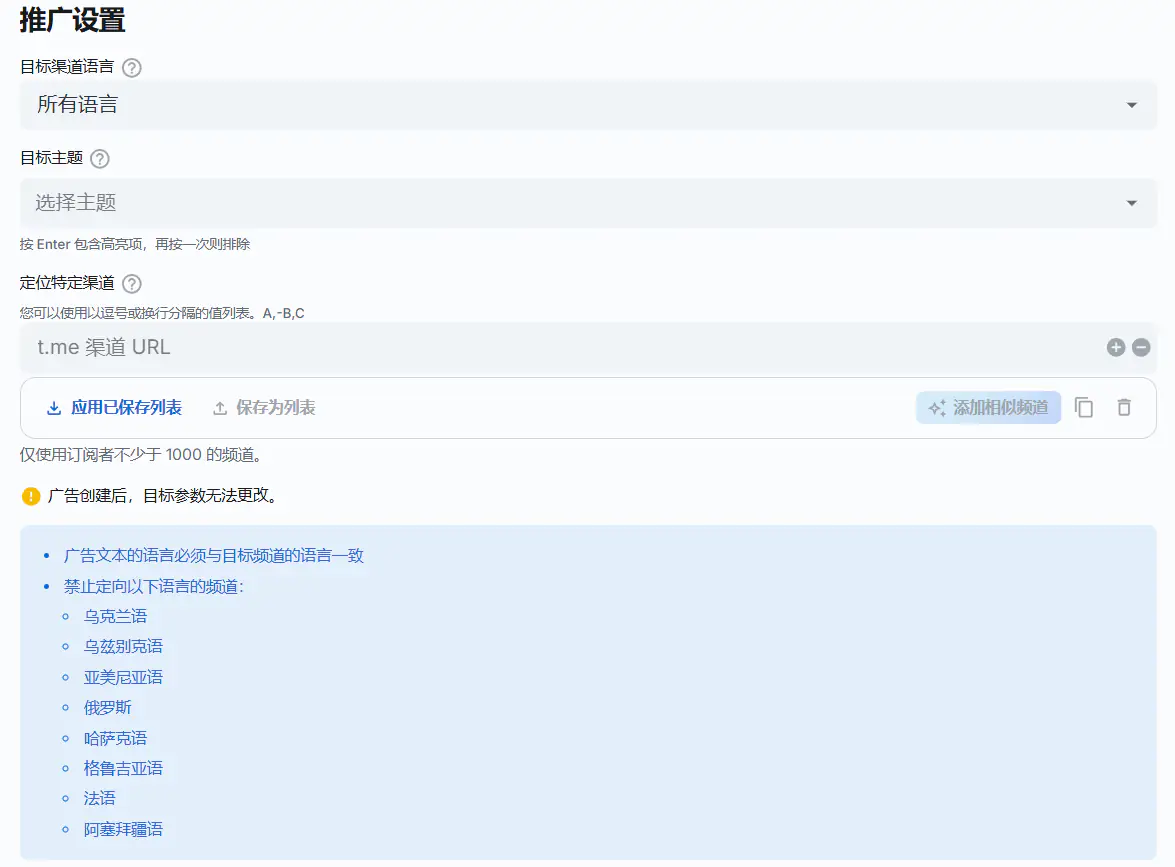1175x867 pixels.
Task: Click text 广告创建后，目标参数无法更改
Action: (163, 495)
